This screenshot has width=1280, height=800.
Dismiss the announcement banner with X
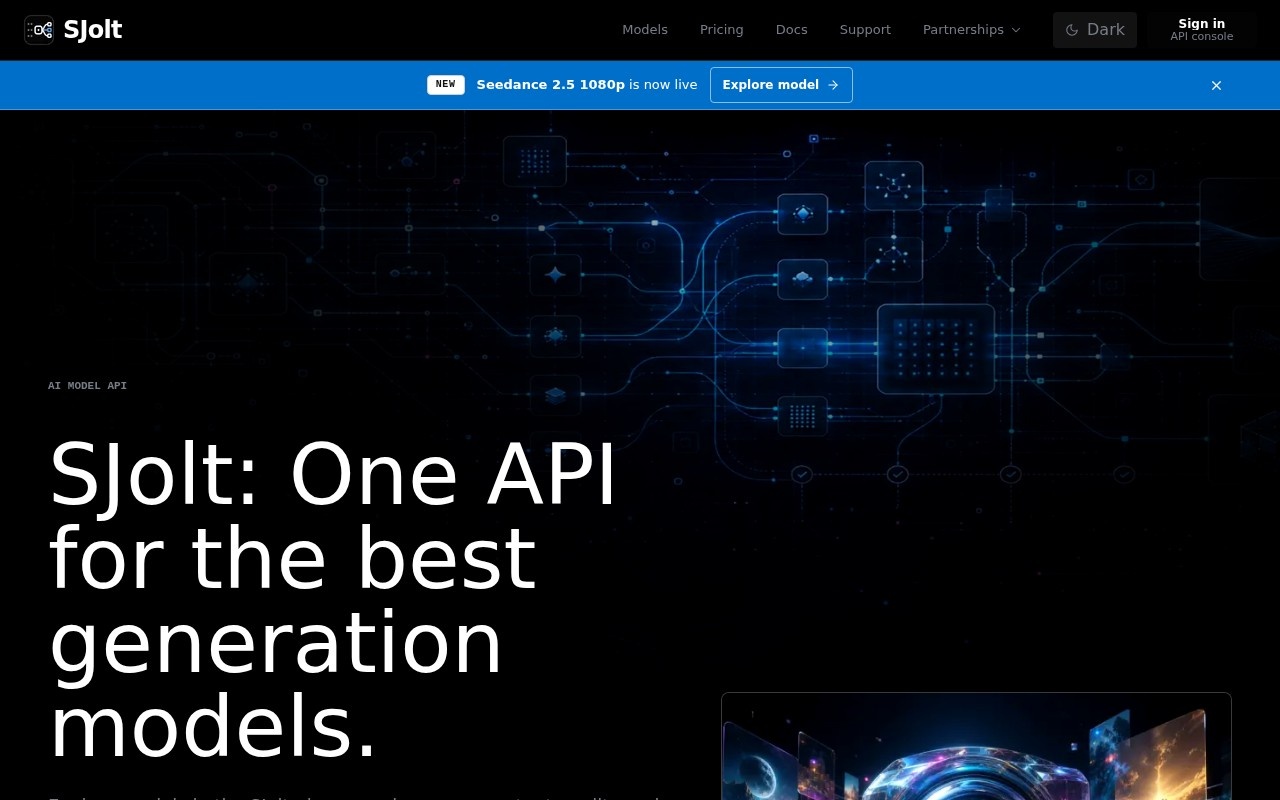coord(1216,85)
